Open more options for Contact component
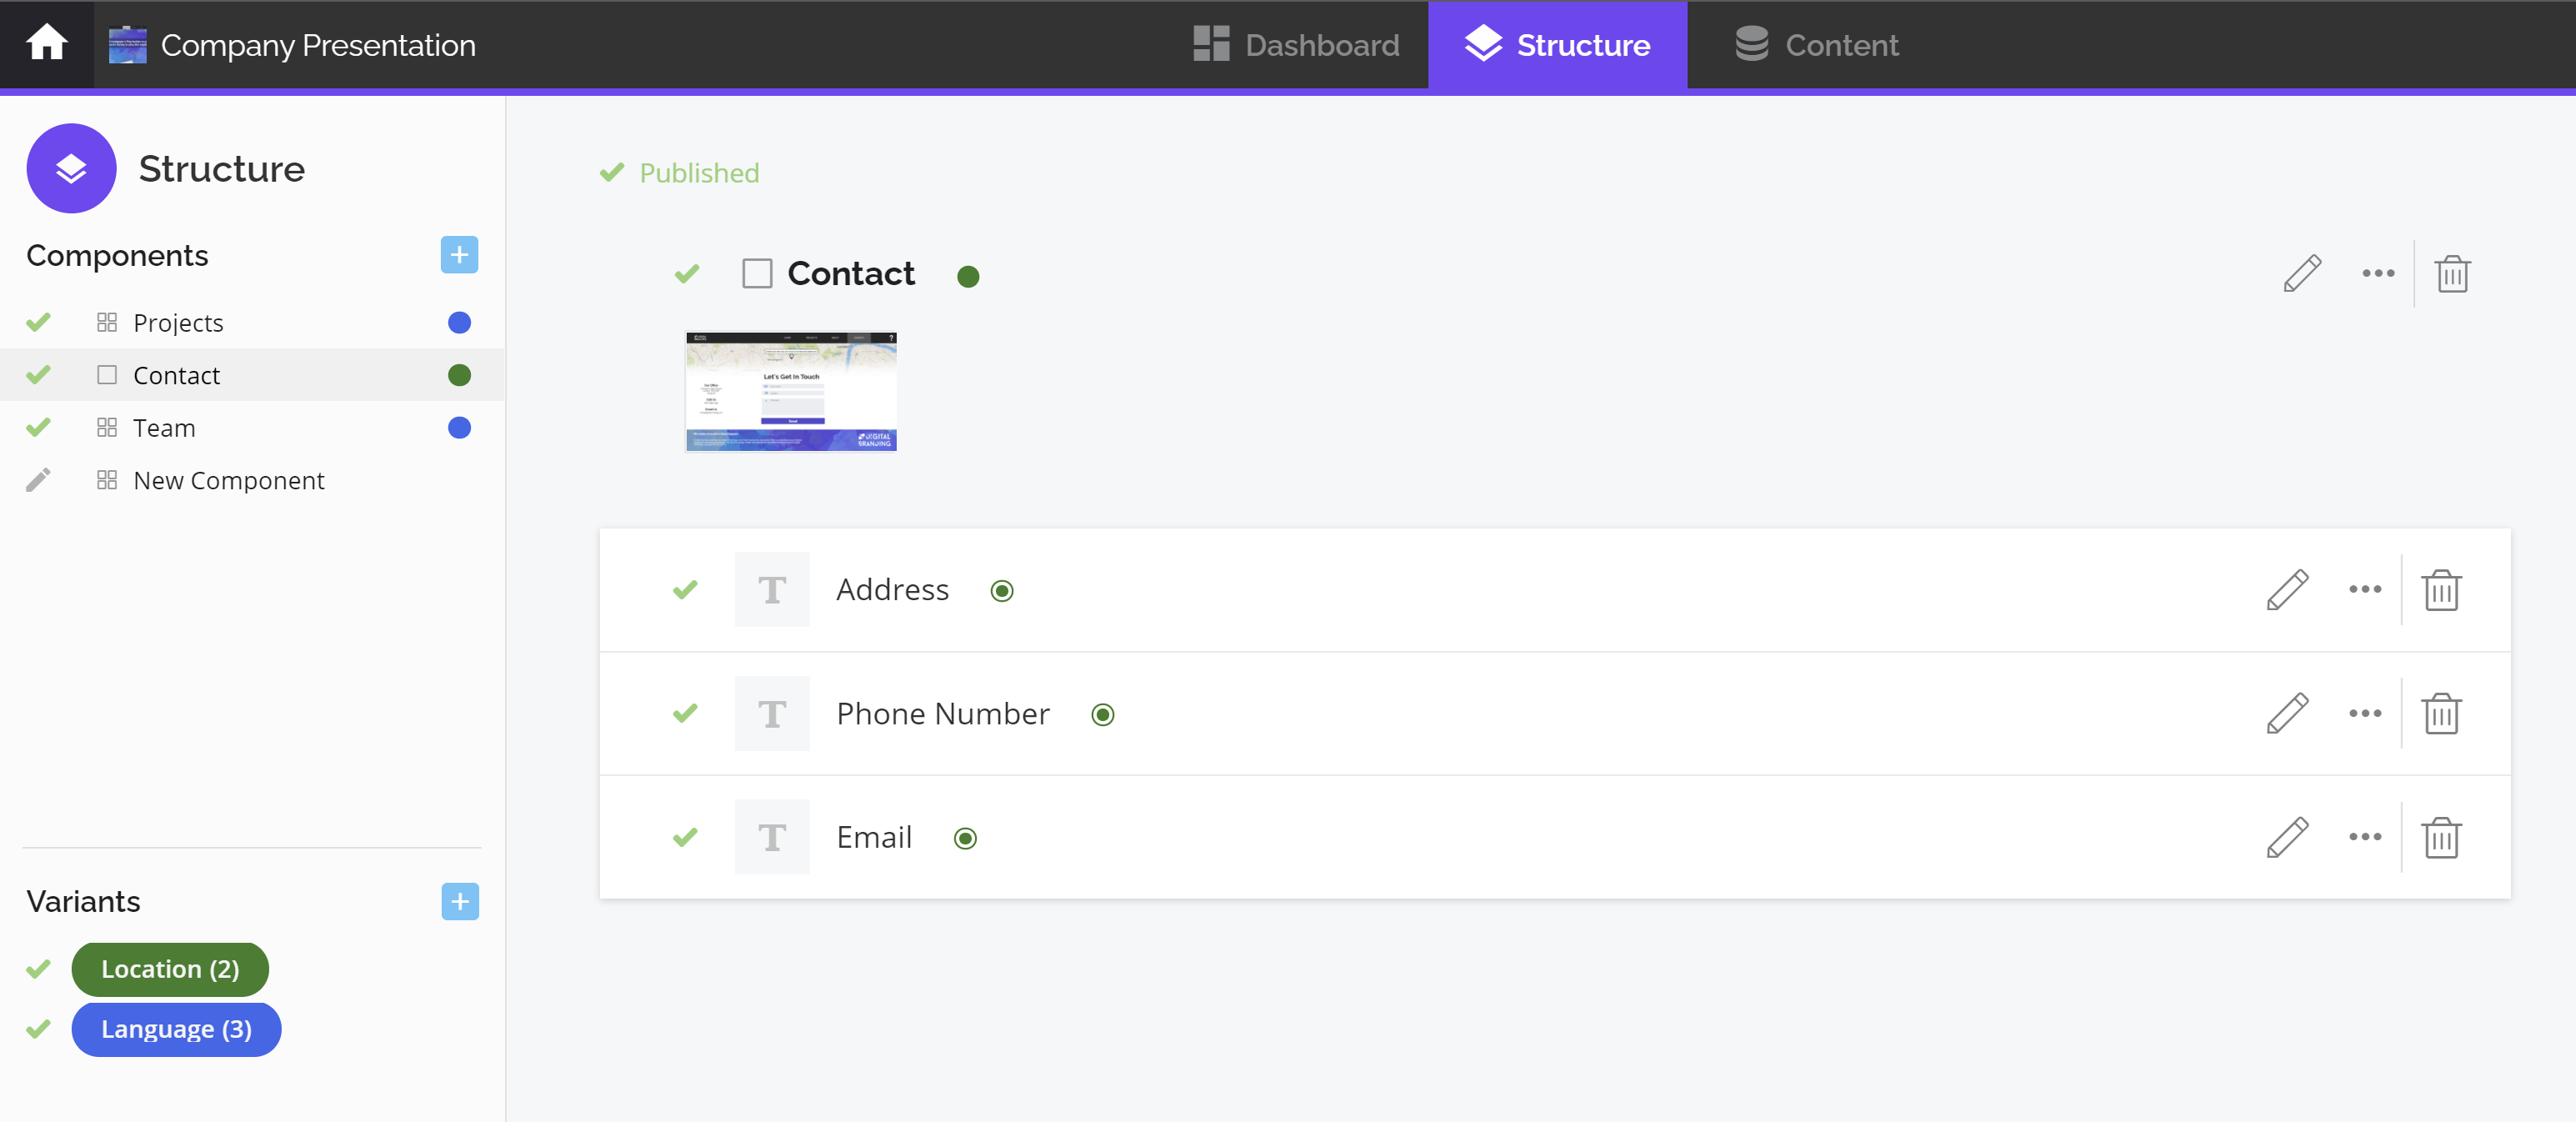This screenshot has width=2576, height=1122. (2378, 273)
